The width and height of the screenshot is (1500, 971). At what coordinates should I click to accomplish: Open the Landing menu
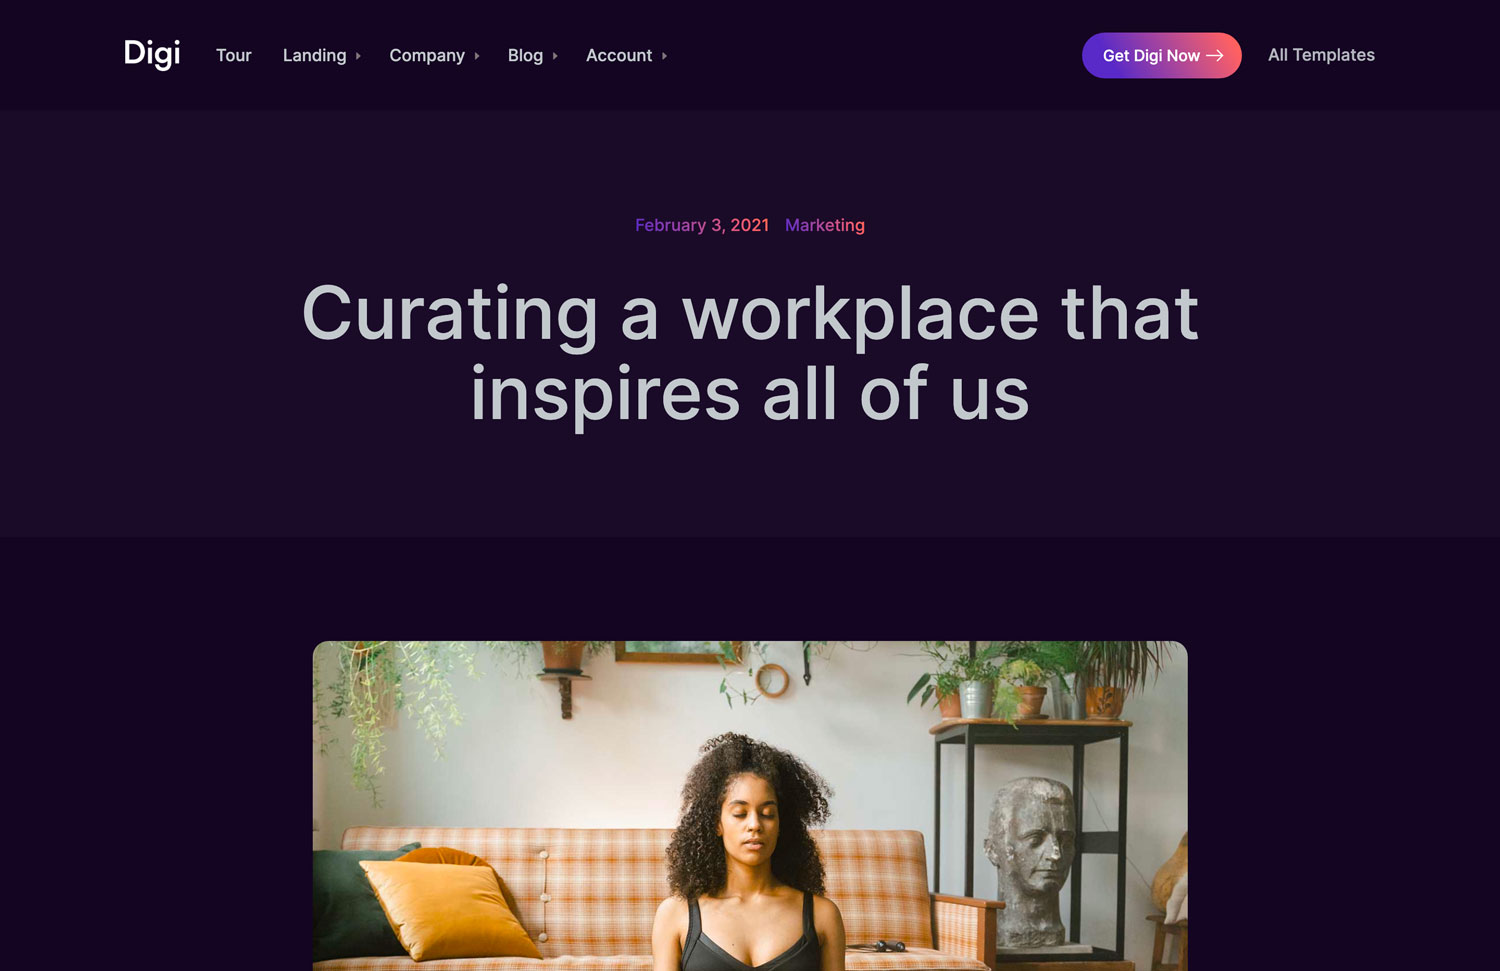coord(314,55)
